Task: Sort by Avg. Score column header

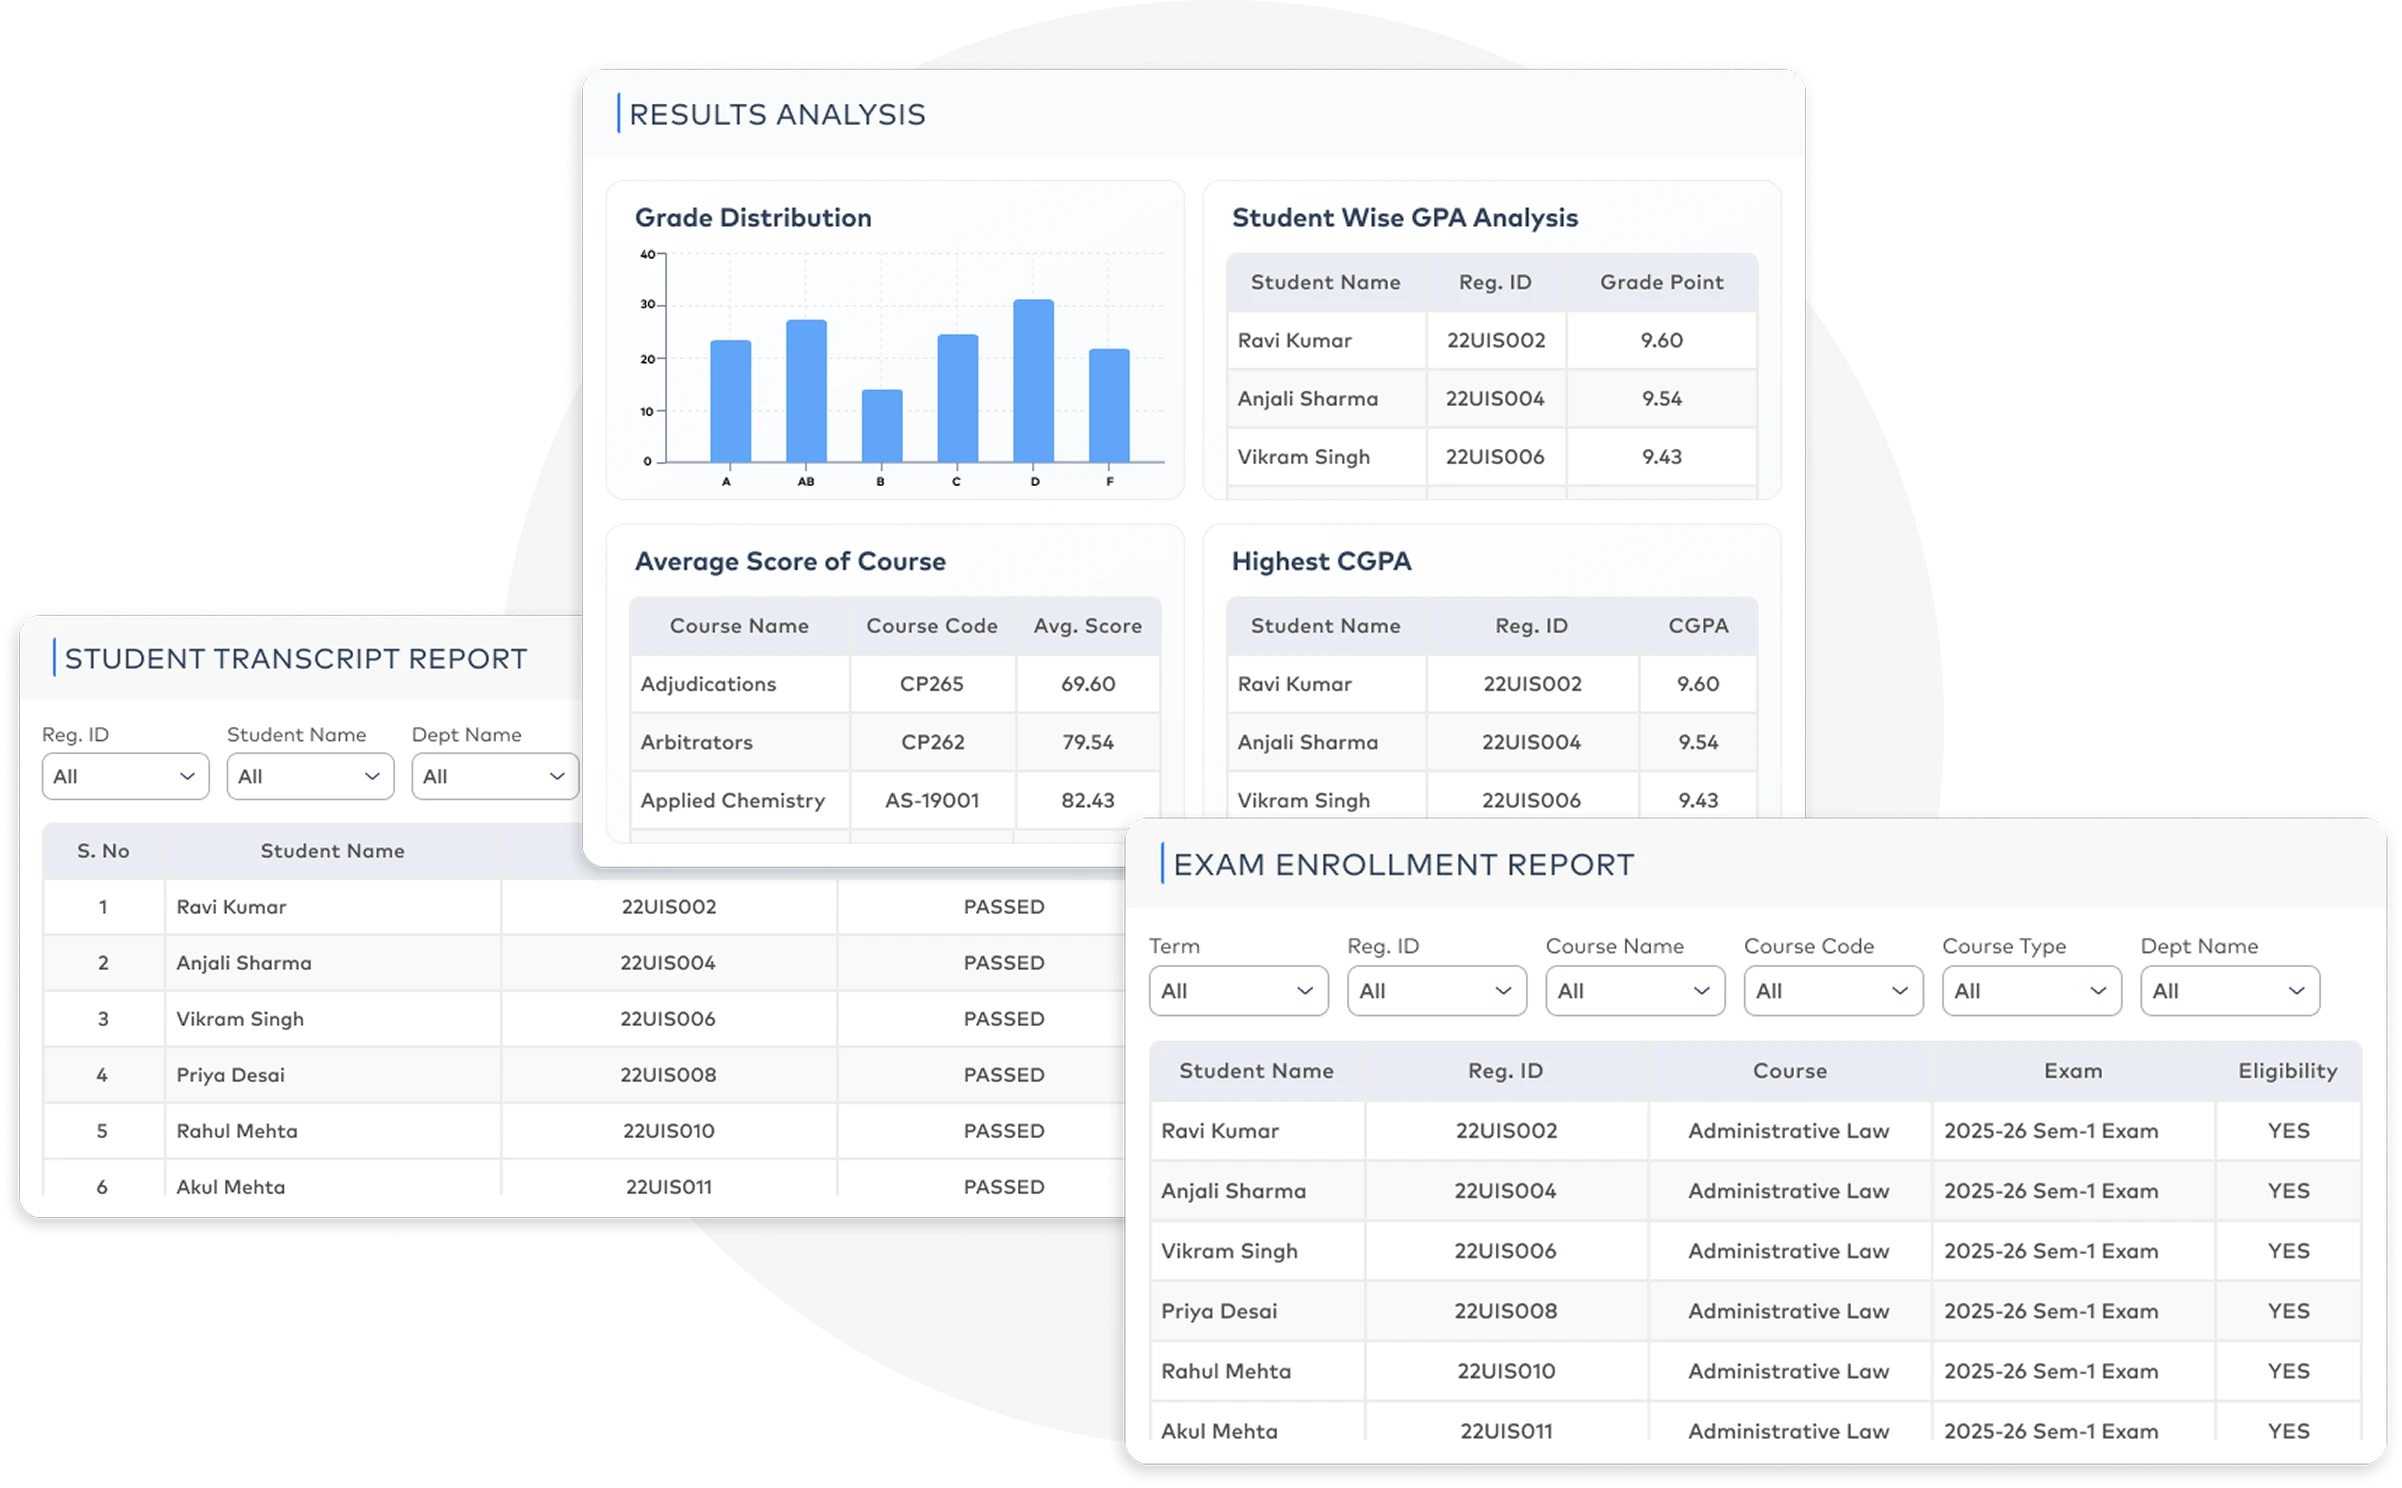Action: (x=1087, y=625)
